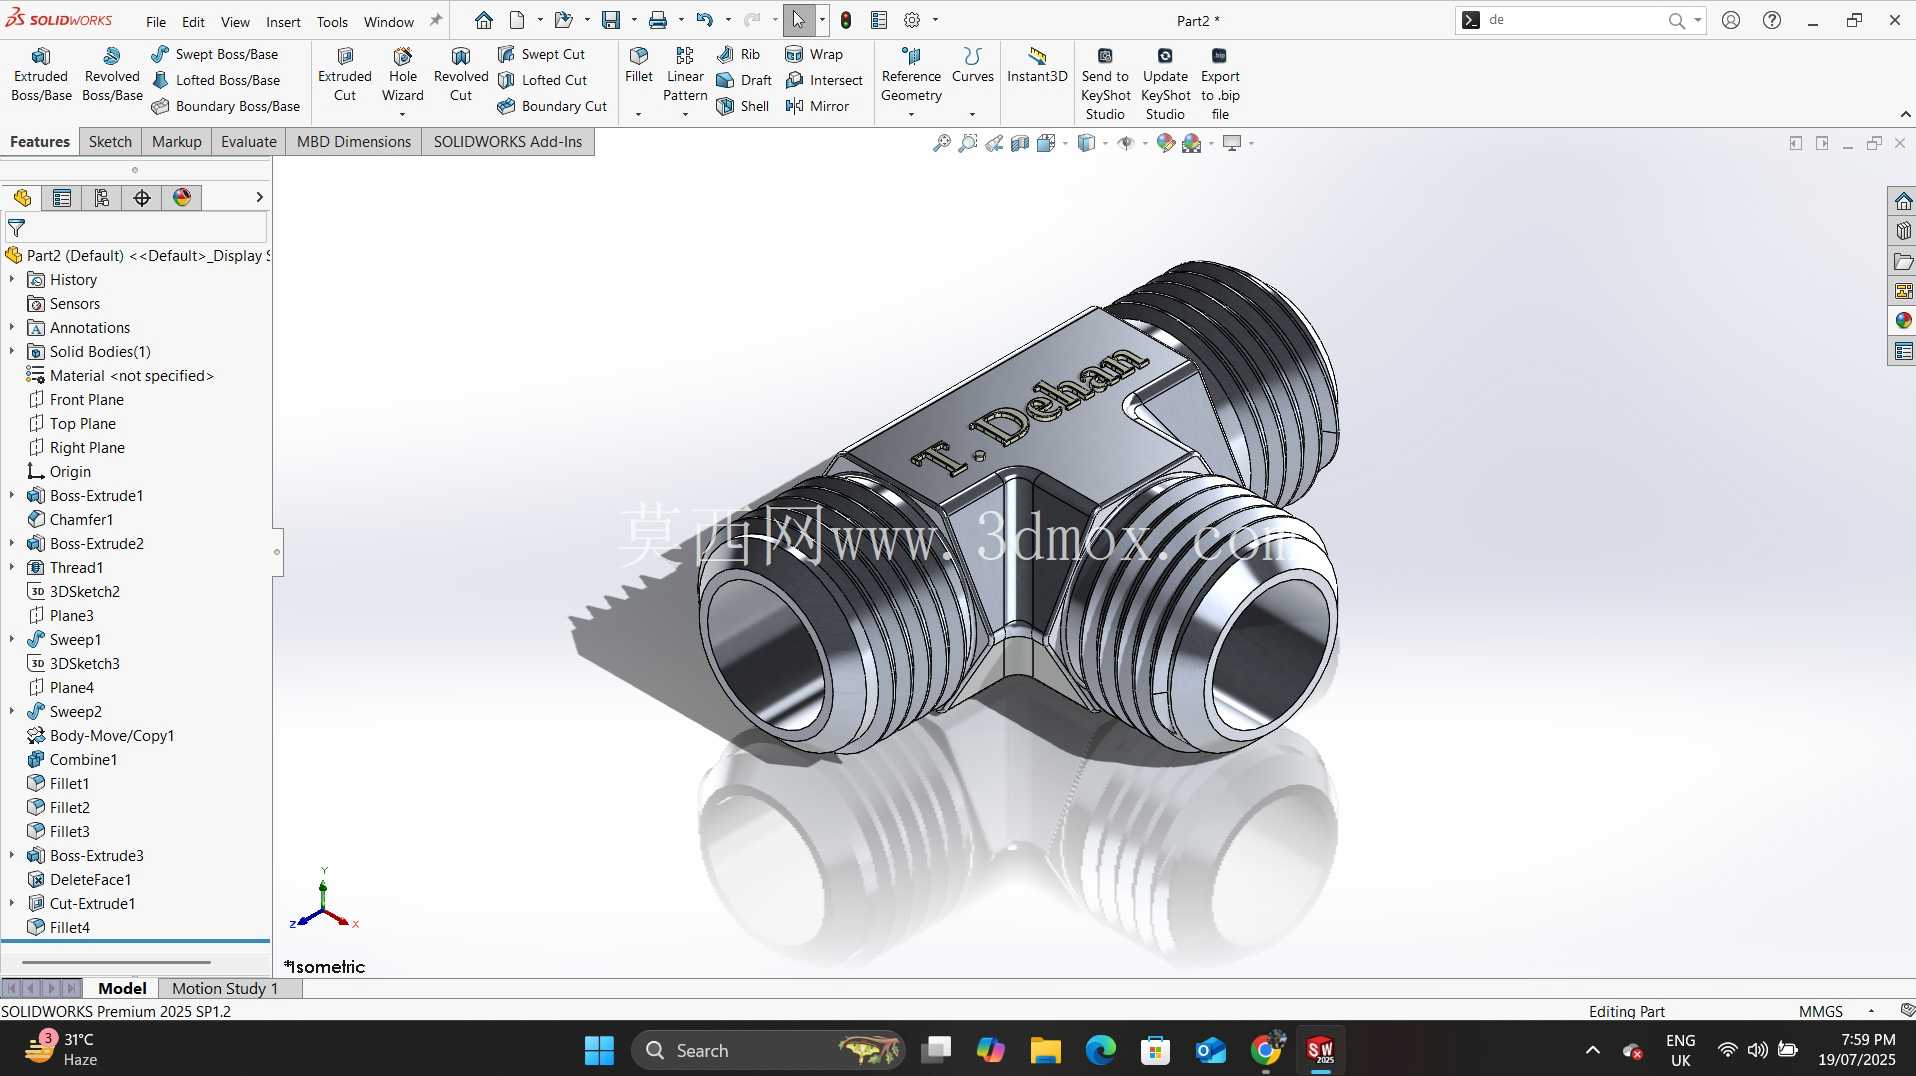Select DeleteFace1 in feature tree
This screenshot has height=1076, width=1916.
[90, 880]
